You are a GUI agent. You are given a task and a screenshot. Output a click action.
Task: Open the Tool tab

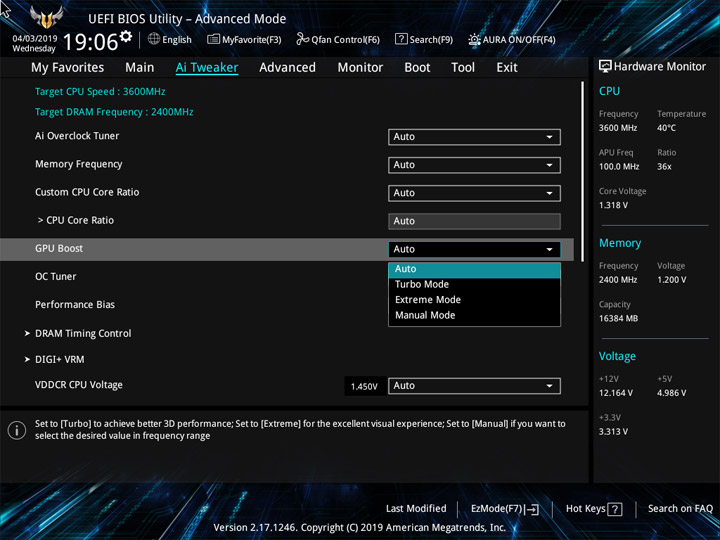click(463, 68)
